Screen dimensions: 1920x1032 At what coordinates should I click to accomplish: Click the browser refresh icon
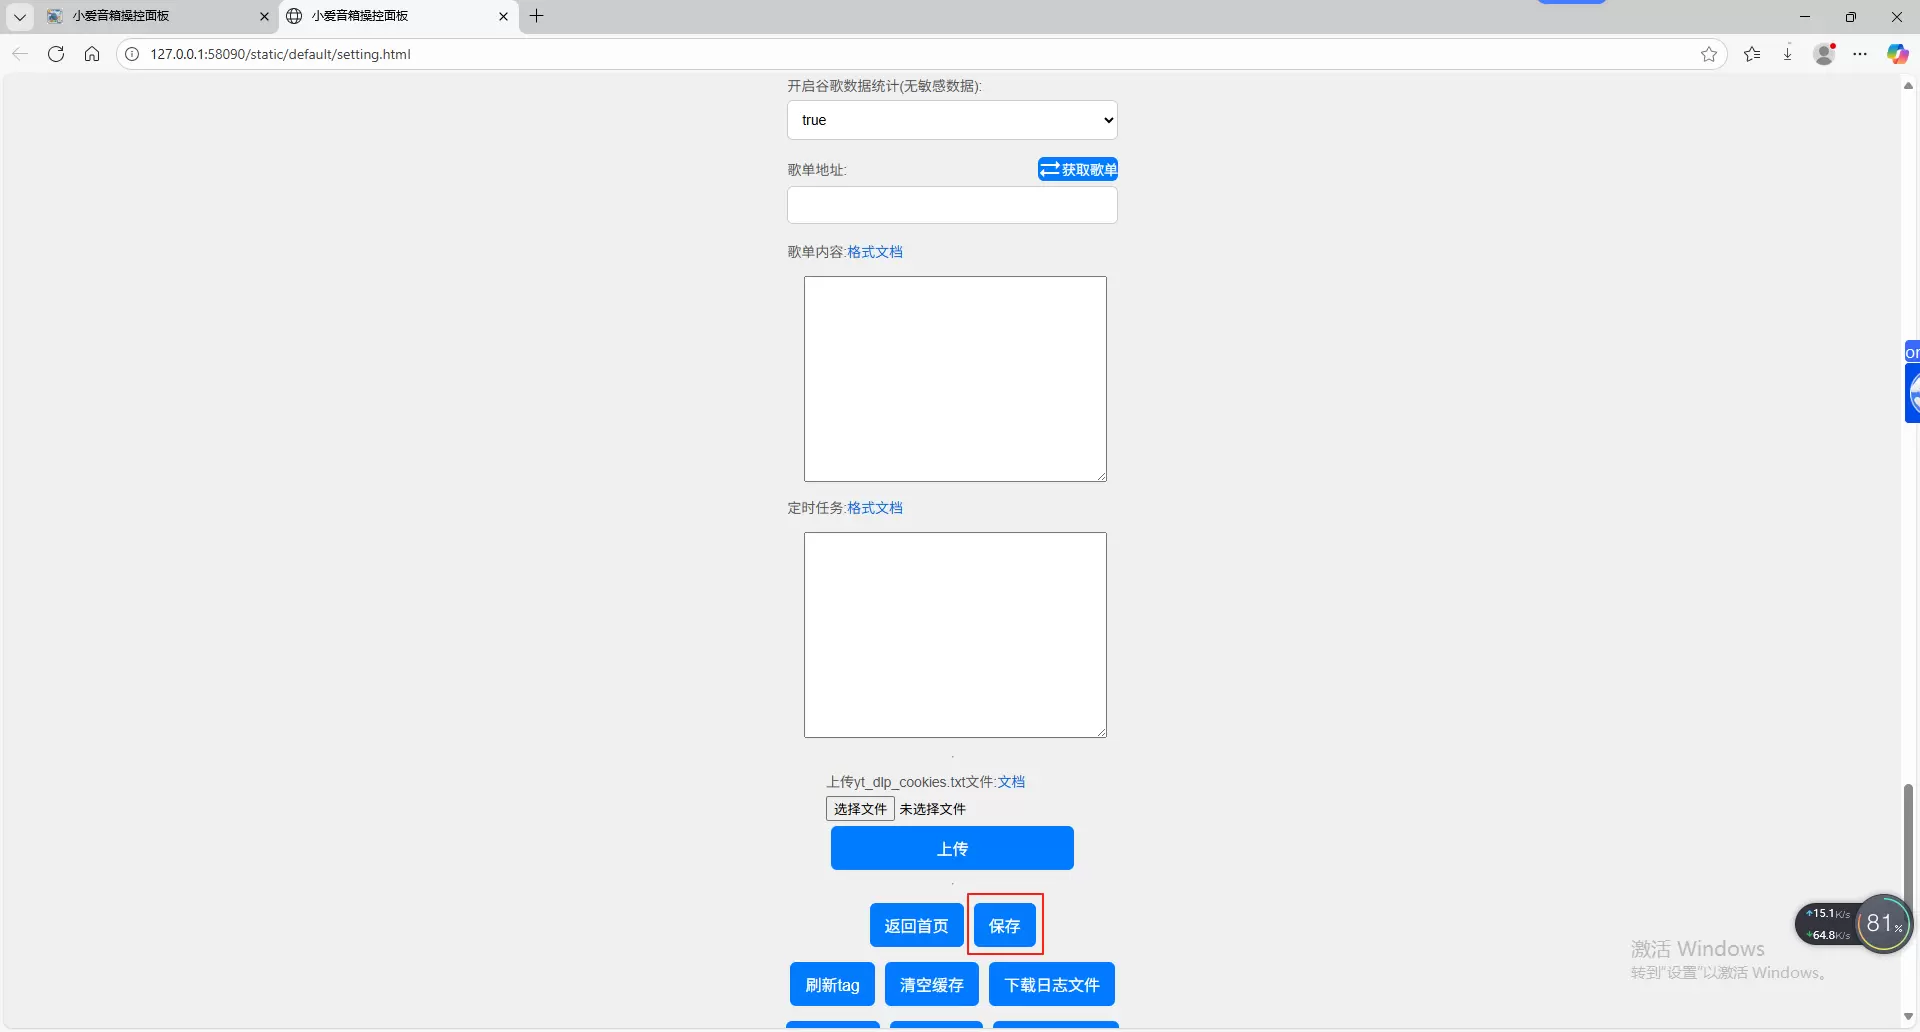point(56,54)
